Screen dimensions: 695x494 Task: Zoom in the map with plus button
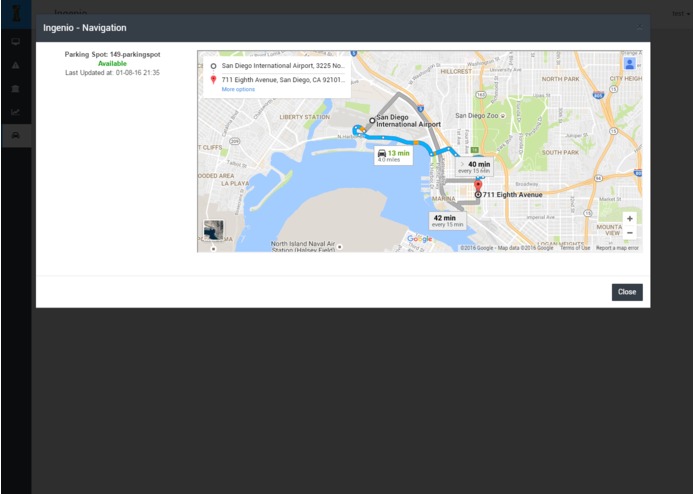[x=629, y=219]
